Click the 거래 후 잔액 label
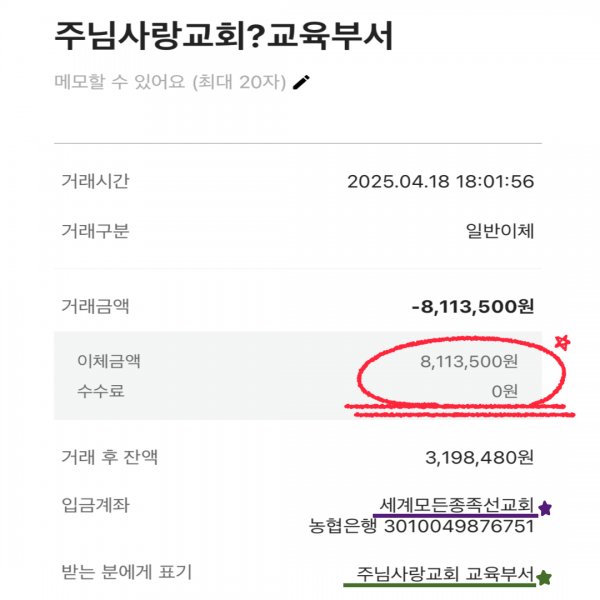Image resolution: width=600 pixels, height=600 pixels. coord(110,458)
